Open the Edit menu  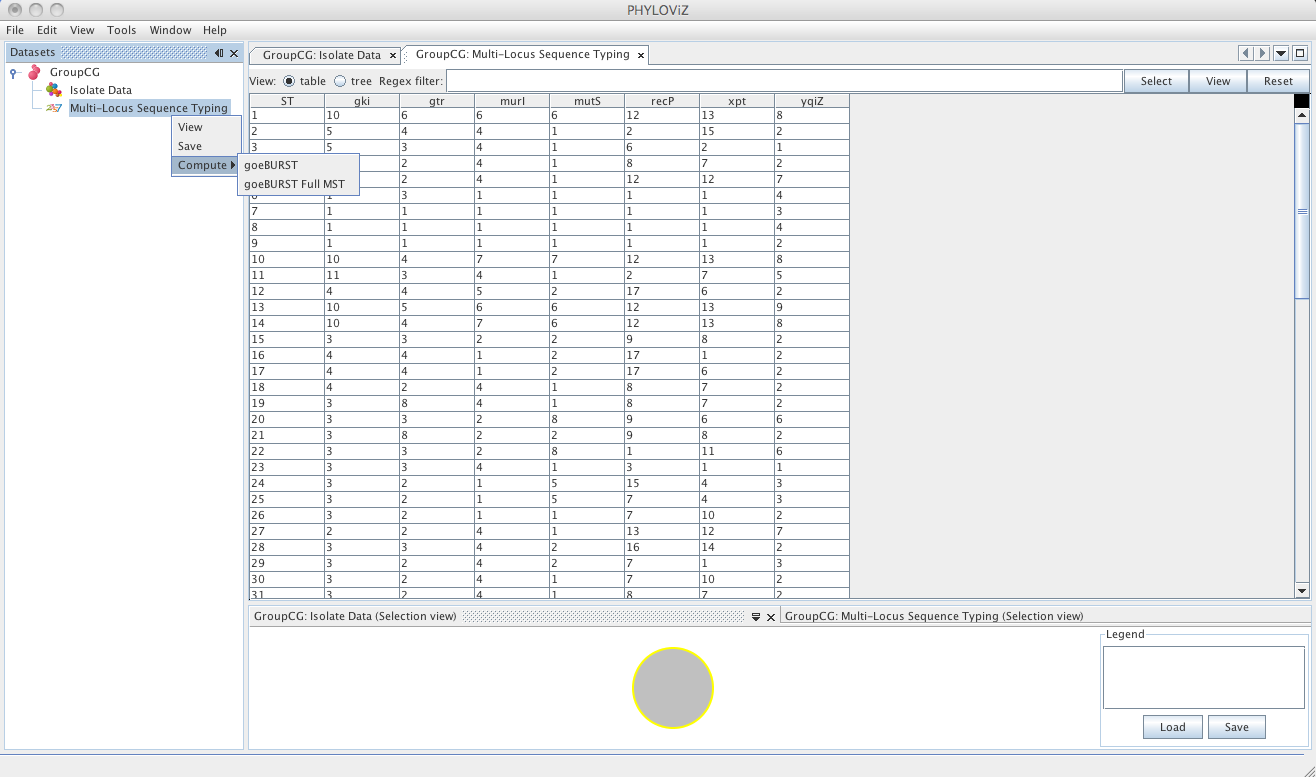coord(47,30)
